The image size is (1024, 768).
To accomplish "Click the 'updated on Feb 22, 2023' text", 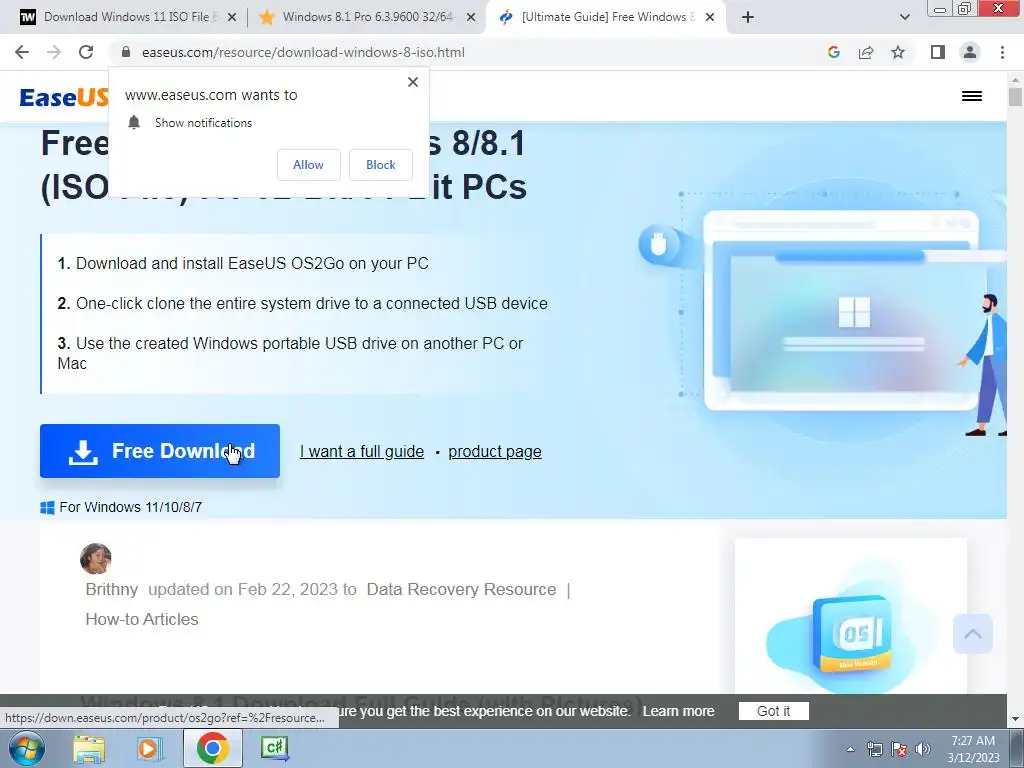I will pos(252,589).
